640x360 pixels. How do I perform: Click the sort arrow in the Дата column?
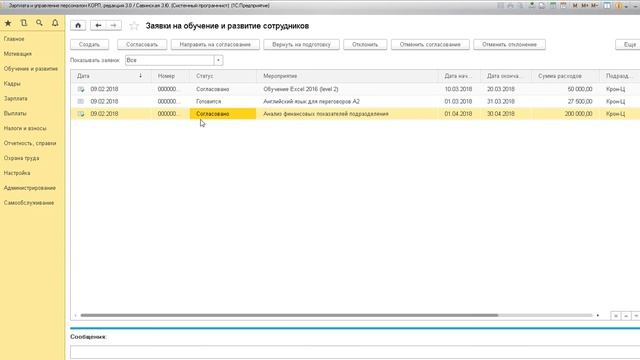pos(140,76)
